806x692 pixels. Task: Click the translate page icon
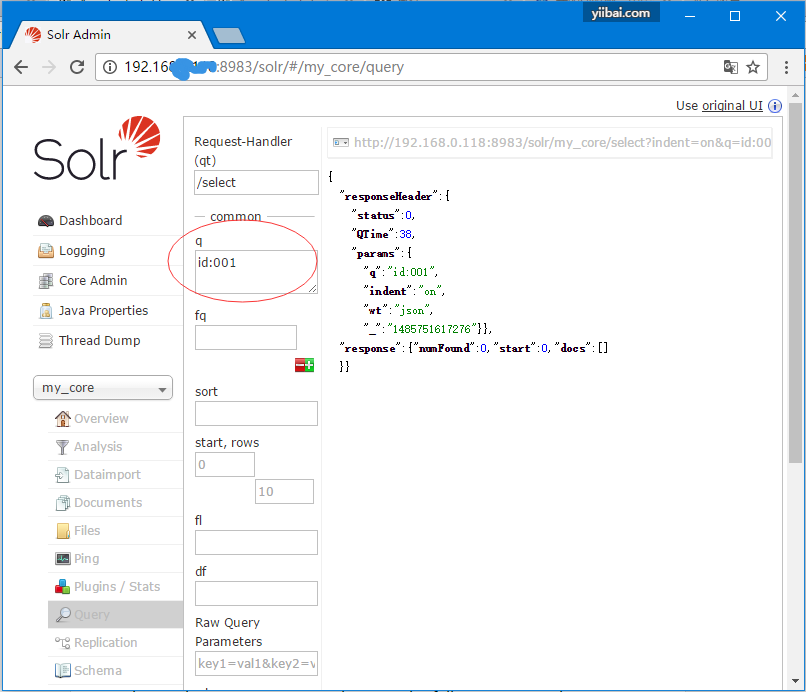click(731, 67)
